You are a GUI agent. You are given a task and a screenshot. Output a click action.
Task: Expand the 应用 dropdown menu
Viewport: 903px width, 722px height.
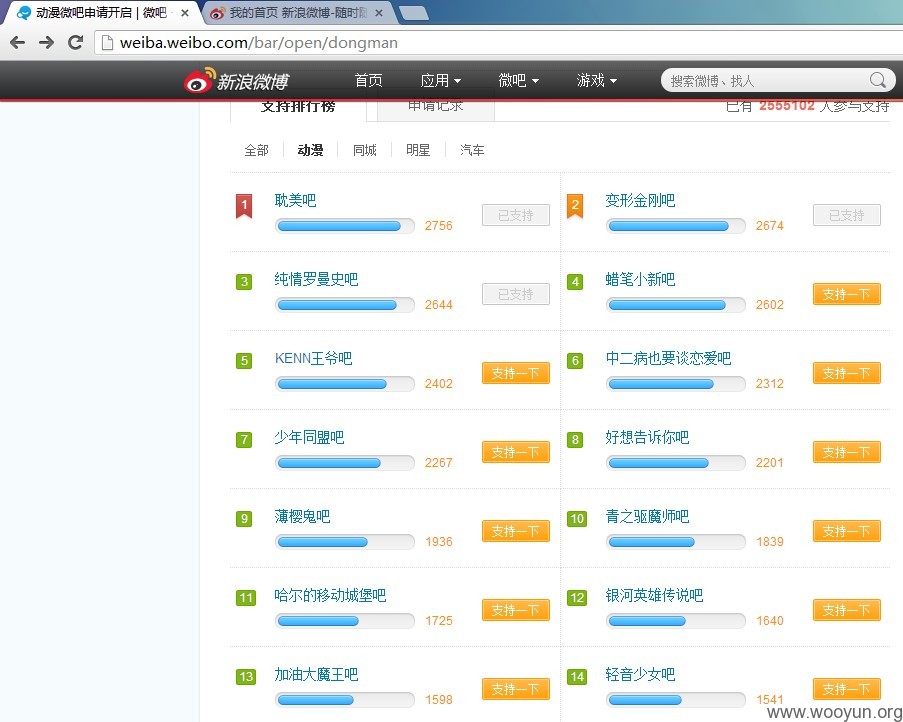[x=441, y=80]
